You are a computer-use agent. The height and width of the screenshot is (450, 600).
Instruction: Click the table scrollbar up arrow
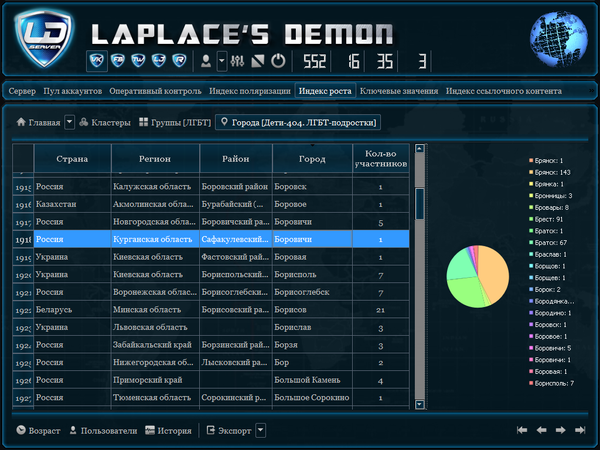(420, 148)
